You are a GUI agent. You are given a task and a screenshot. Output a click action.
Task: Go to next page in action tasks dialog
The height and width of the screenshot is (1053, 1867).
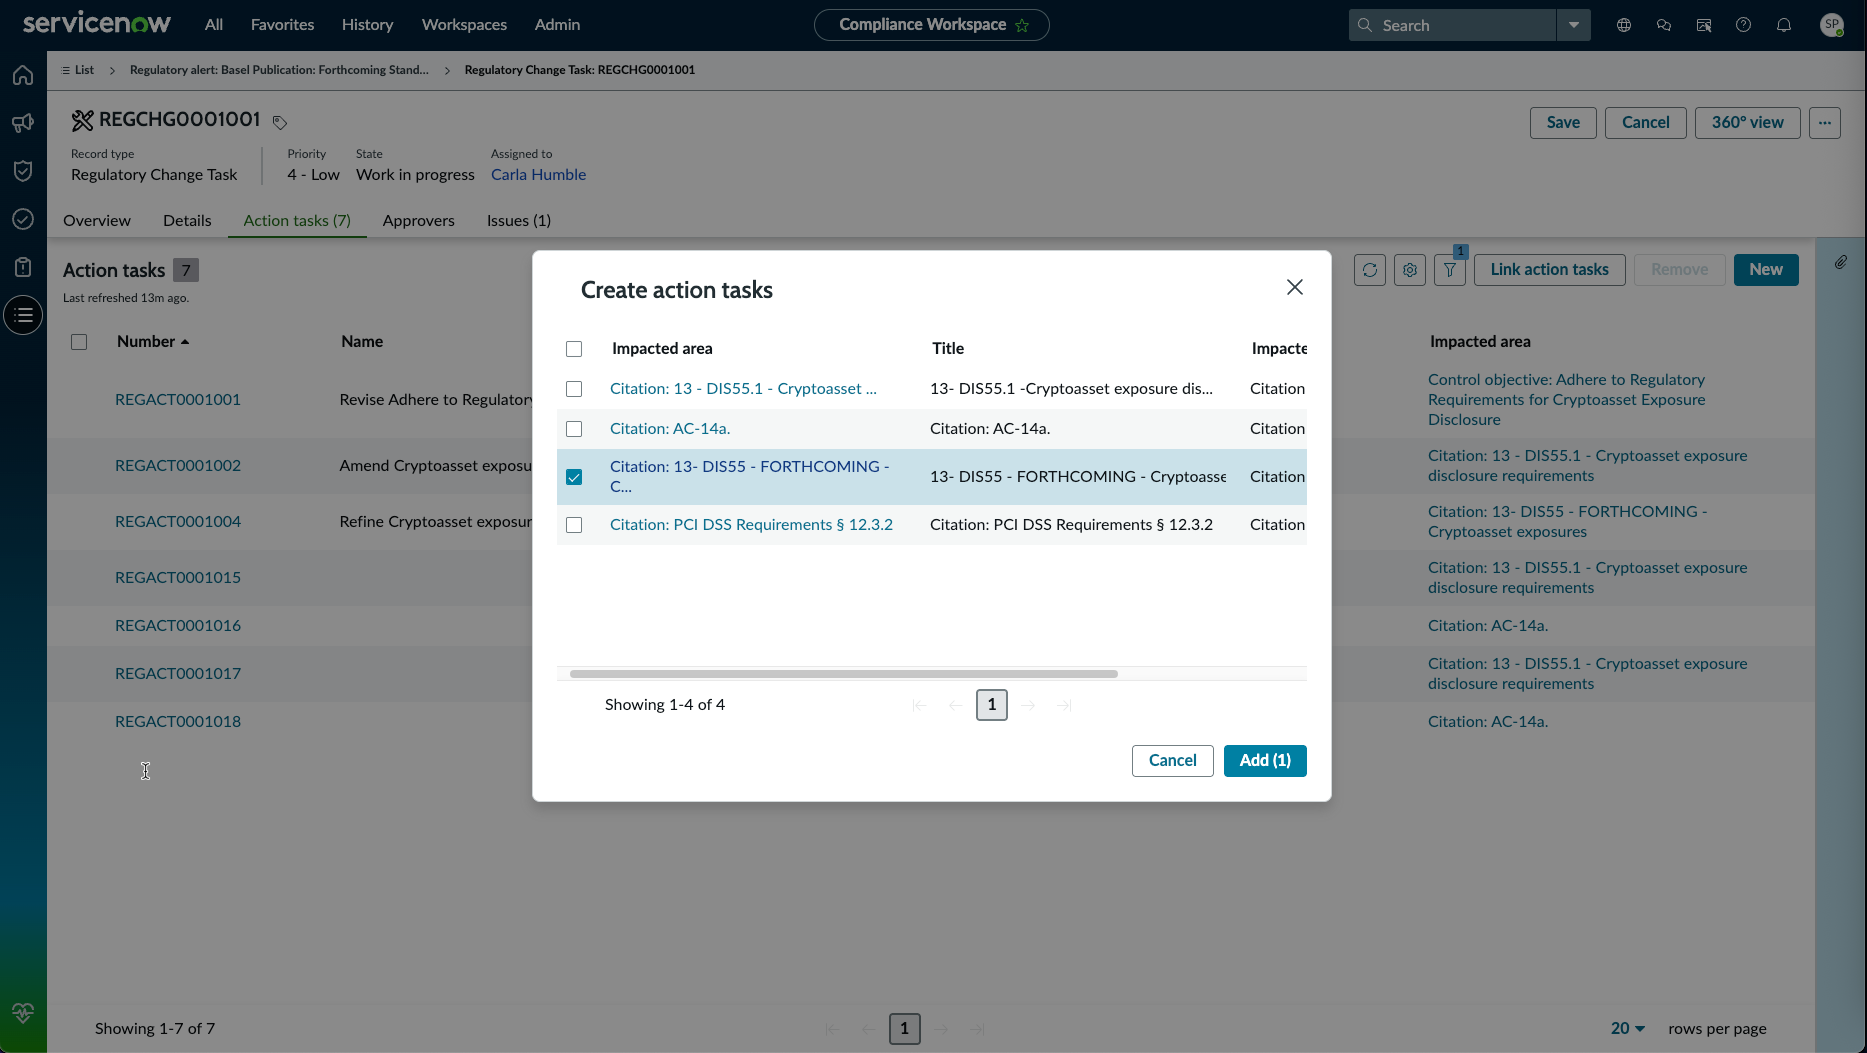click(1028, 705)
